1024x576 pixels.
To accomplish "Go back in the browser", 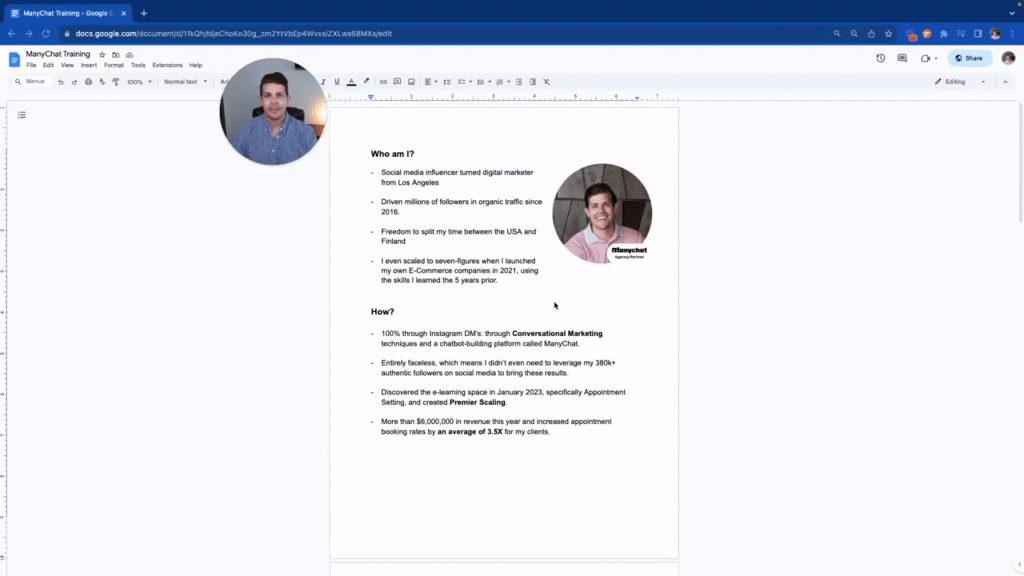I will point(12,33).
